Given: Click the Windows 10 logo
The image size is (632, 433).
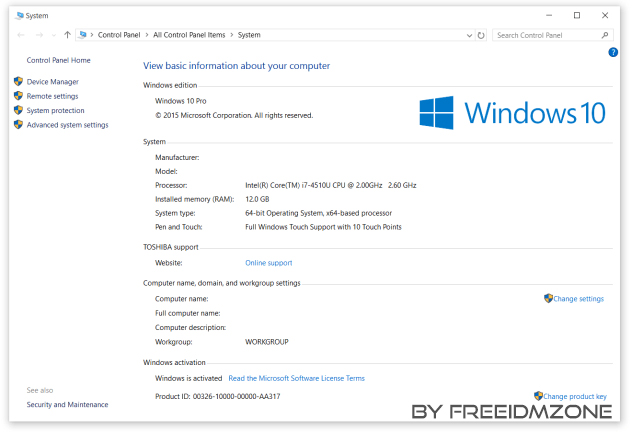Looking at the screenshot, I should [512, 113].
